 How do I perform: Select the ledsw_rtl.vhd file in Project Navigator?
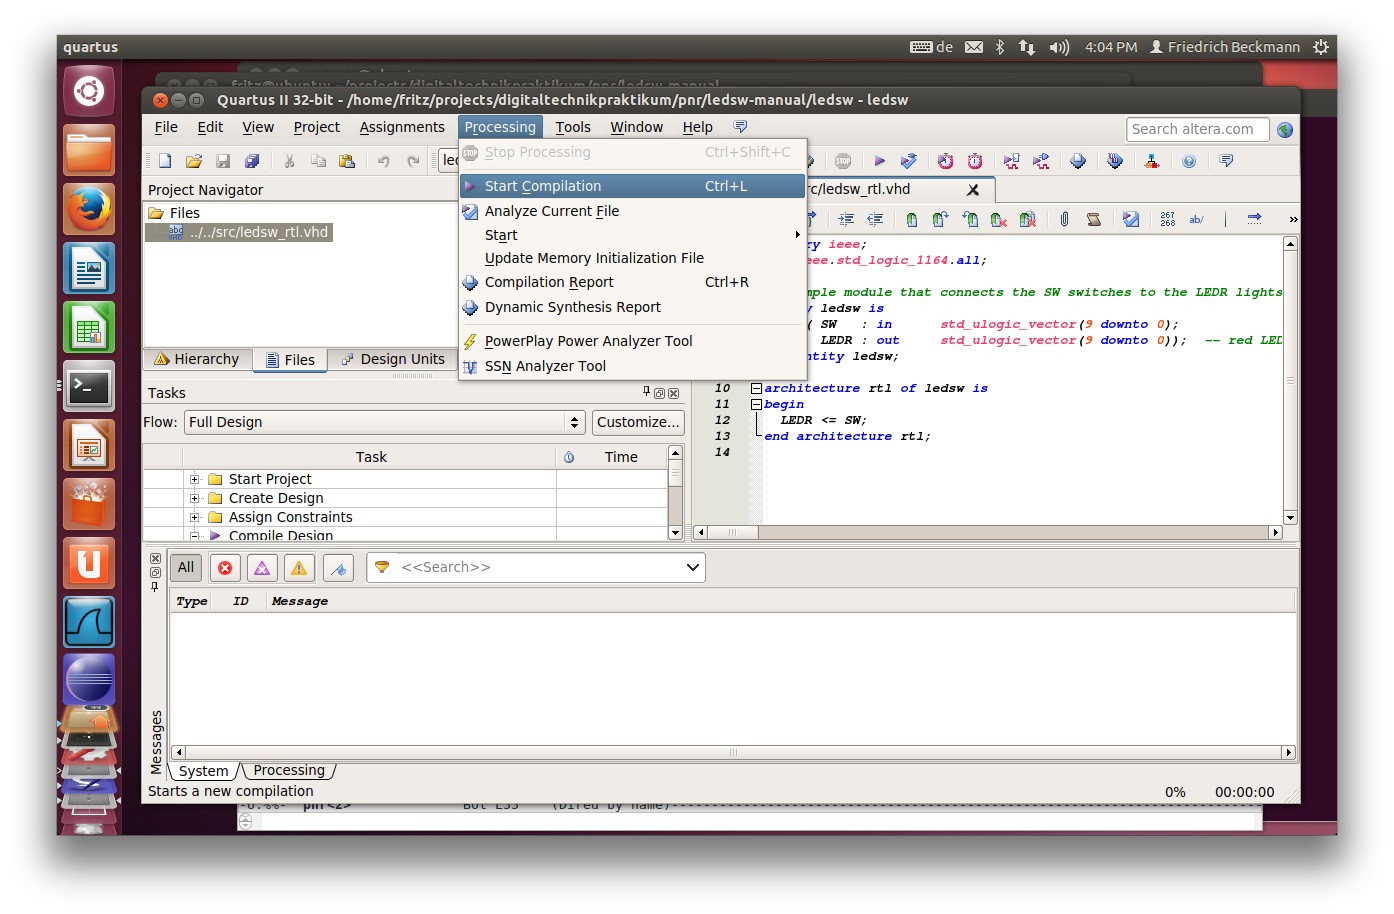[x=258, y=232]
